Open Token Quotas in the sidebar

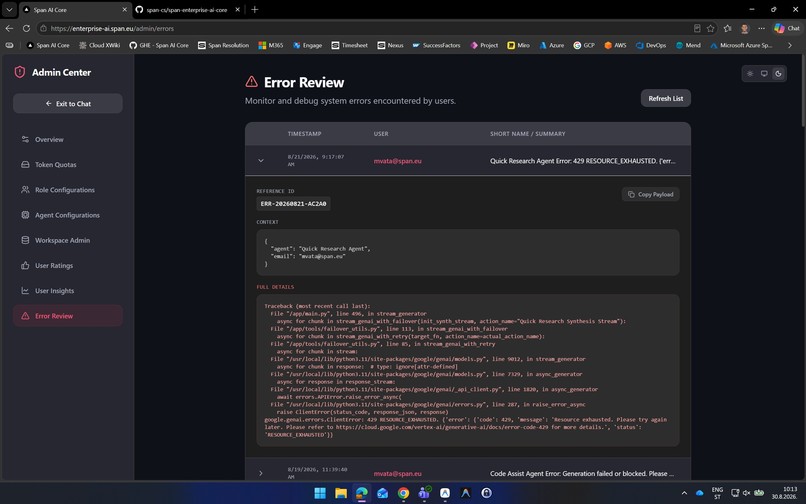pyautogui.click(x=67, y=165)
